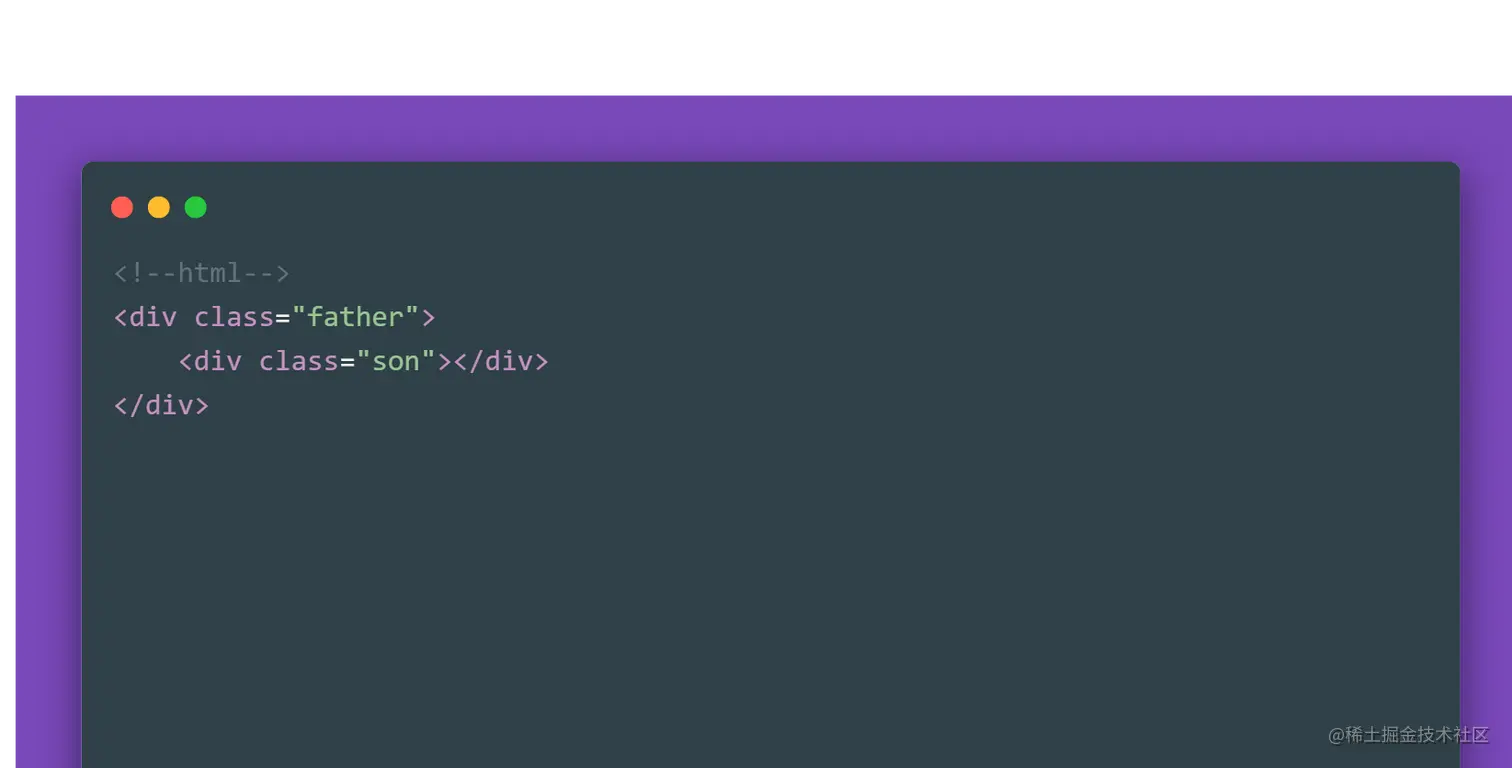The width and height of the screenshot is (1512, 768).
Task: Click the @ symbol in the watermark
Action: (x=1336, y=735)
